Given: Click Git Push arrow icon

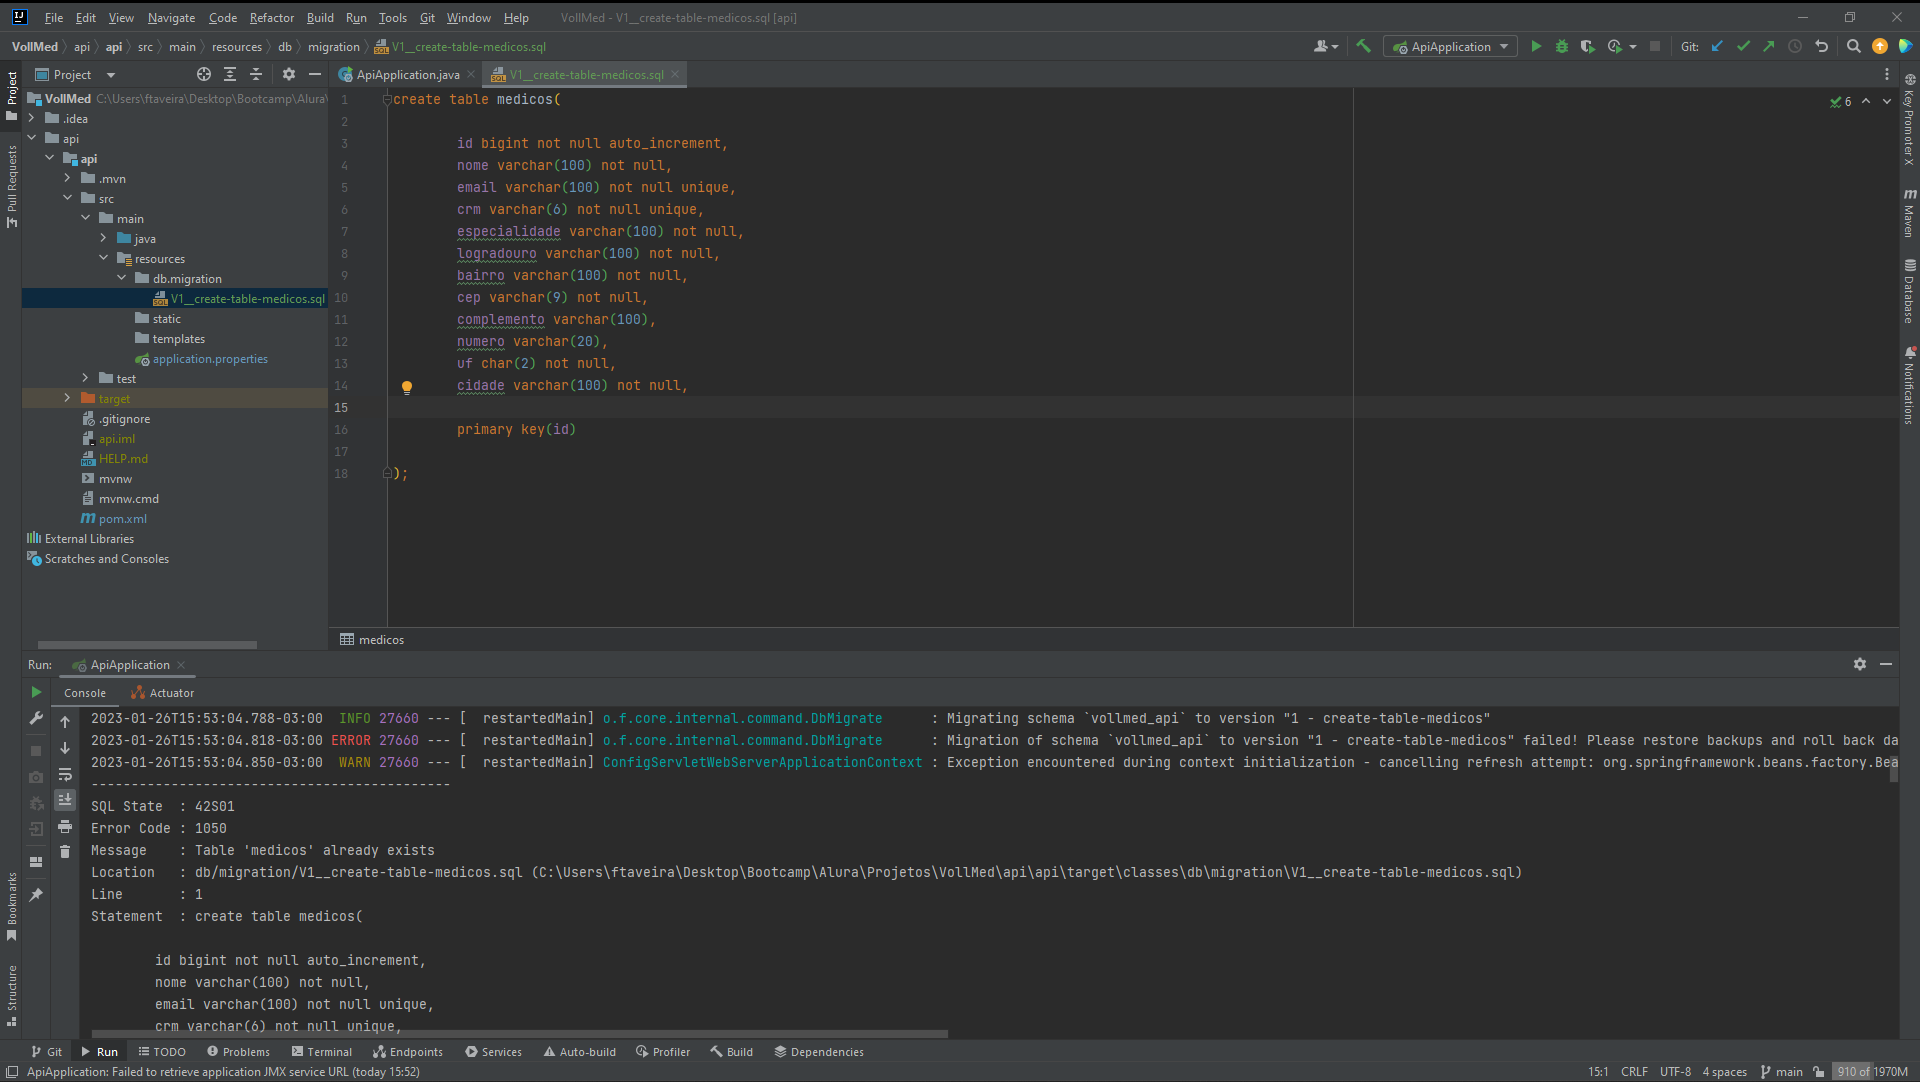Looking at the screenshot, I should [x=1769, y=46].
